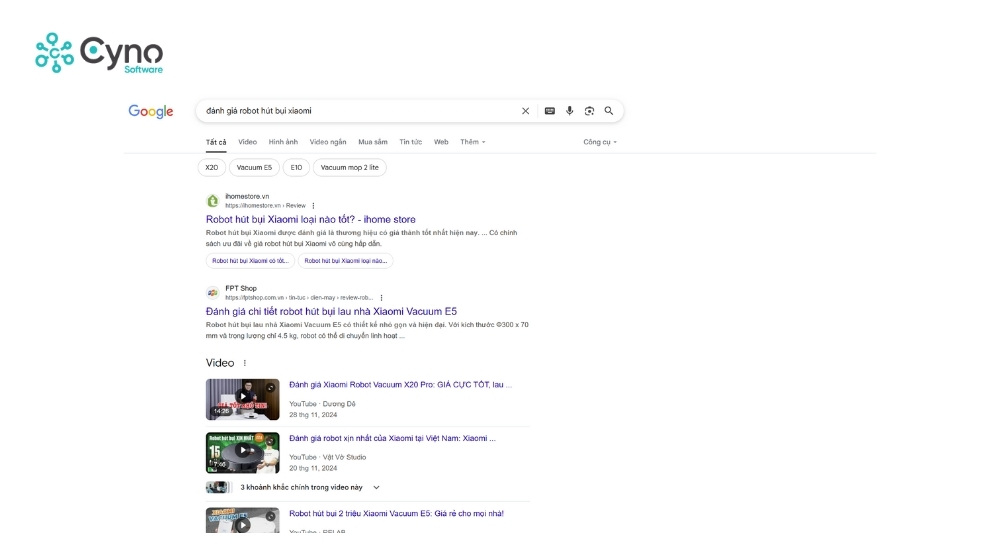Click Robot hút bụi Xiaomi loại nào sitelink chip
This screenshot has height=550, width=1000.
tap(346, 261)
